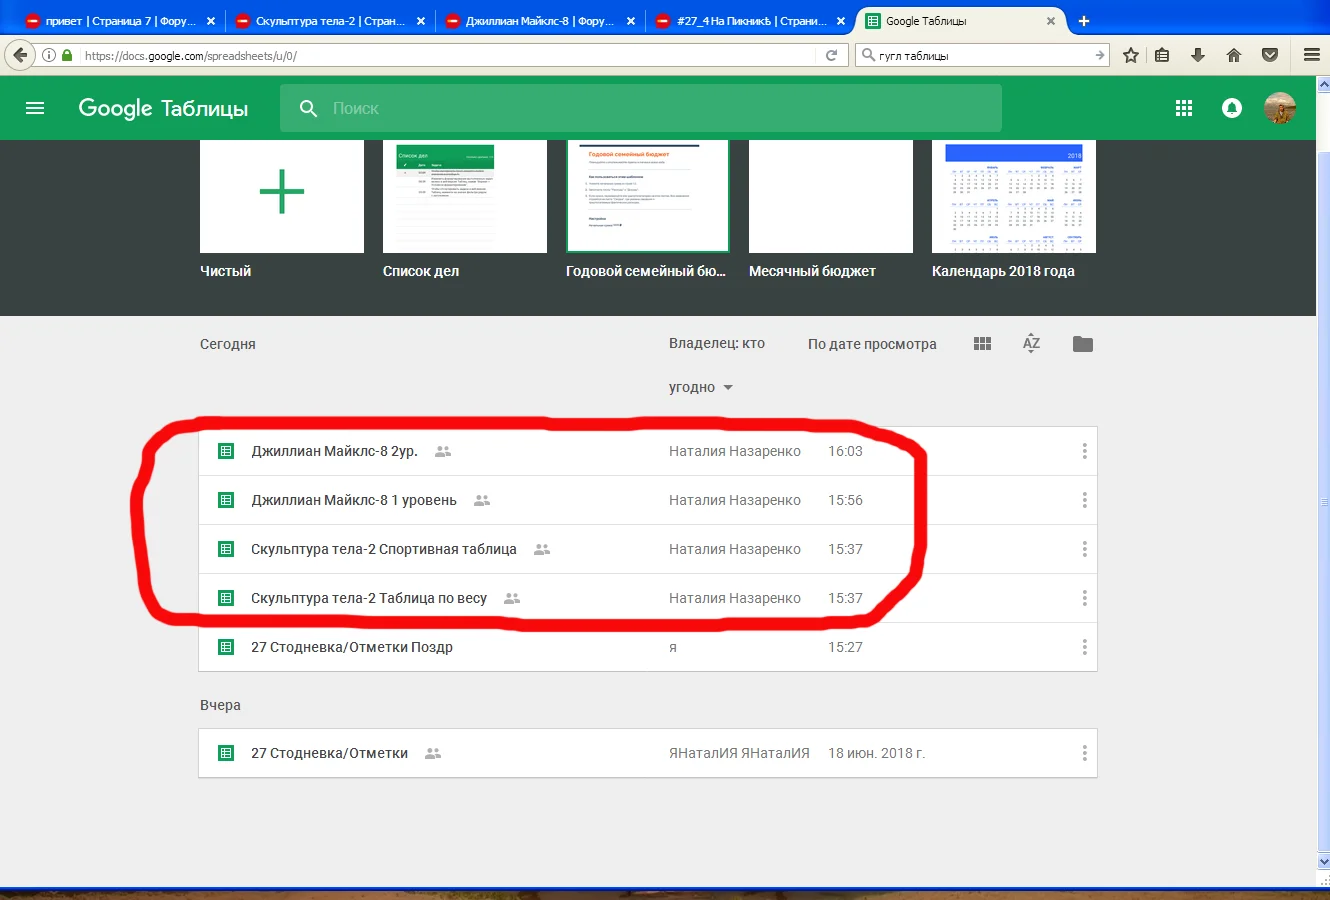This screenshot has height=900, width=1330.
Task: Open Джиллиан Майклс-8 1 уровень spreadsheet
Action: (x=353, y=500)
